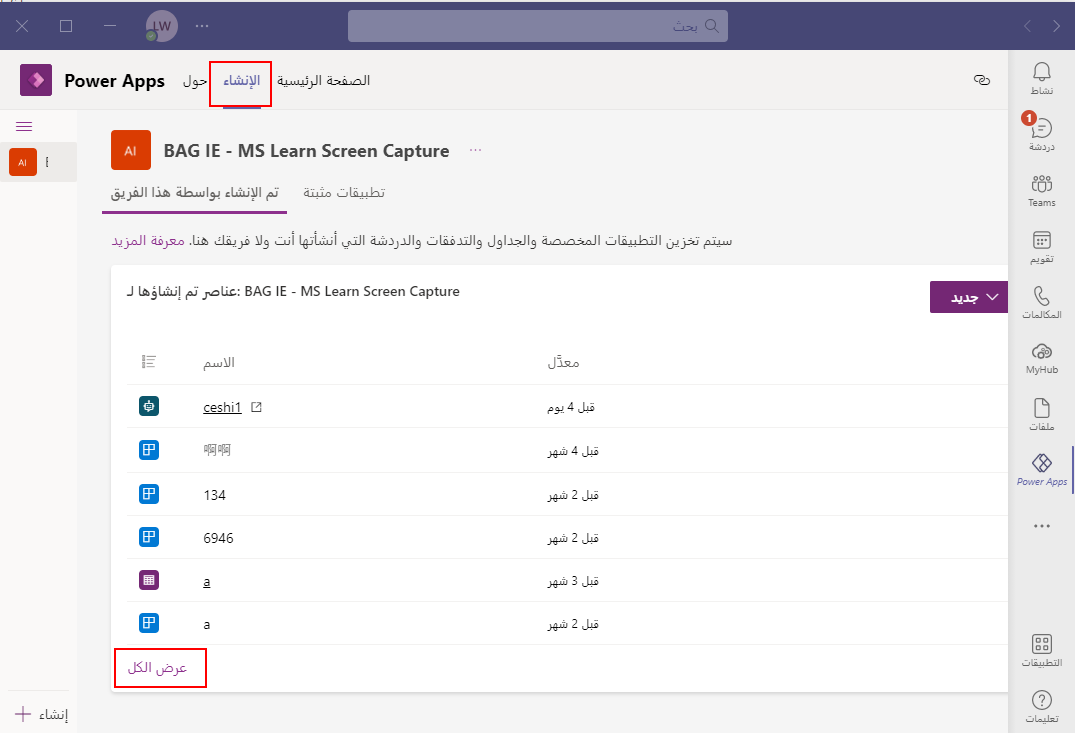This screenshot has height=733, width=1075.
Task: Open Help (تعليمات) icon
Action: [1041, 707]
